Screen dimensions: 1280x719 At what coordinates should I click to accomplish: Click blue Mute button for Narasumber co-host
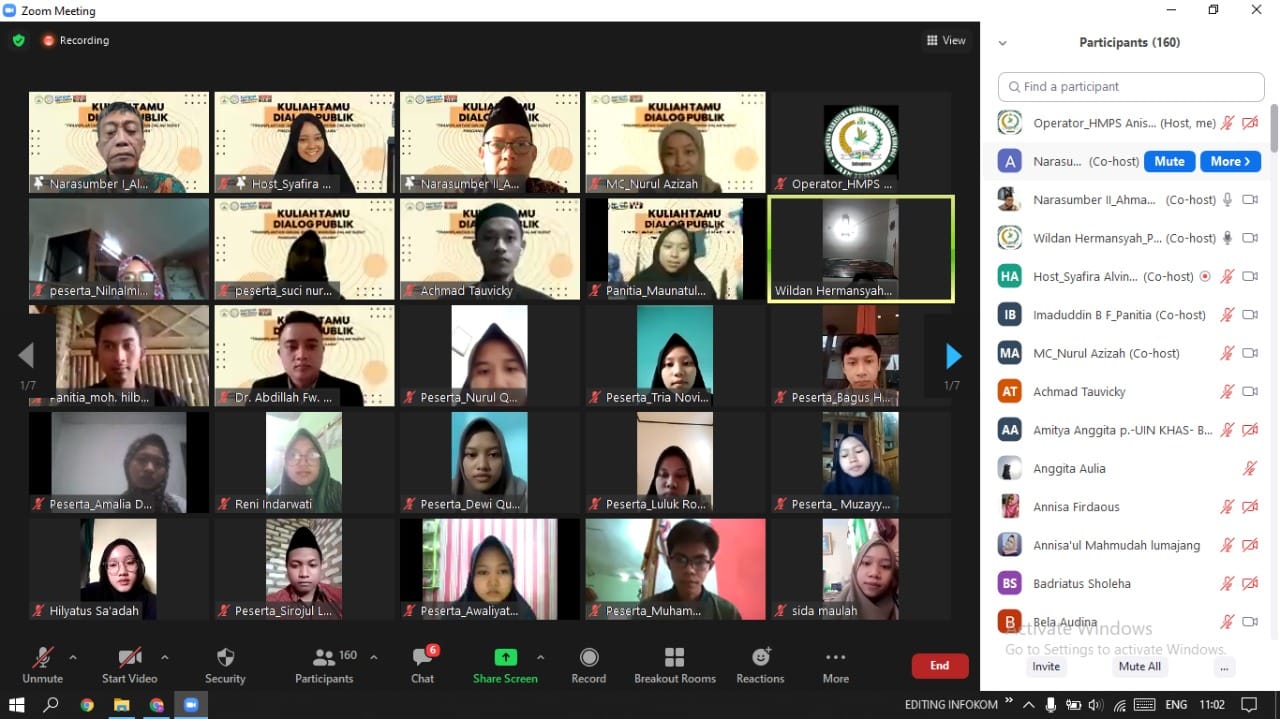[x=1169, y=161]
